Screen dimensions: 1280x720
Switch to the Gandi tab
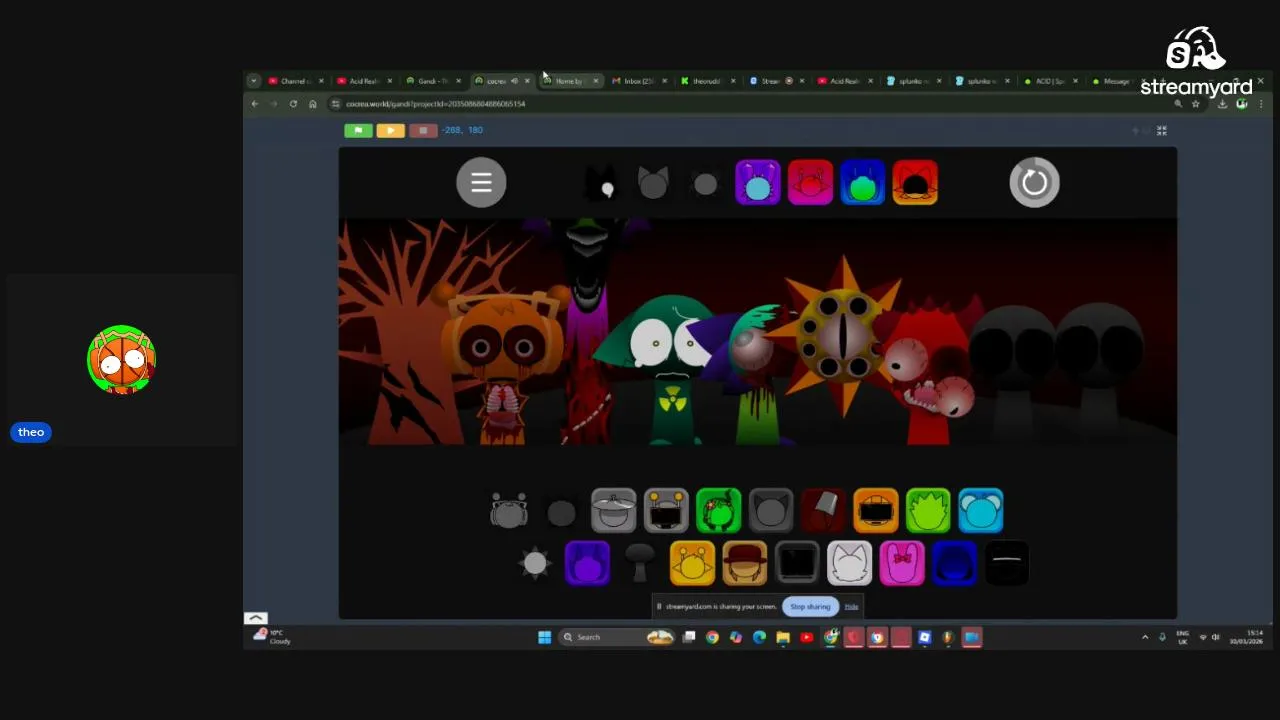pyautogui.click(x=433, y=81)
